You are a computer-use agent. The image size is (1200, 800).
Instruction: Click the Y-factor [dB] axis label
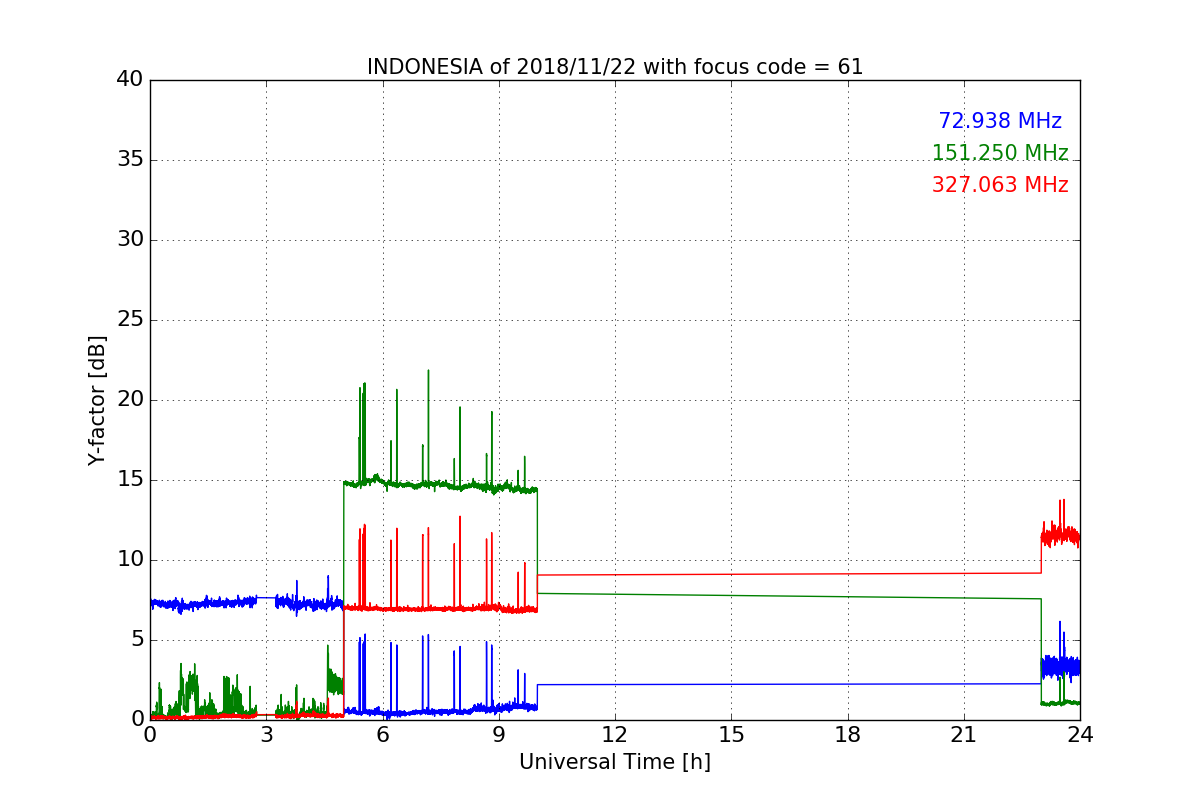97,400
